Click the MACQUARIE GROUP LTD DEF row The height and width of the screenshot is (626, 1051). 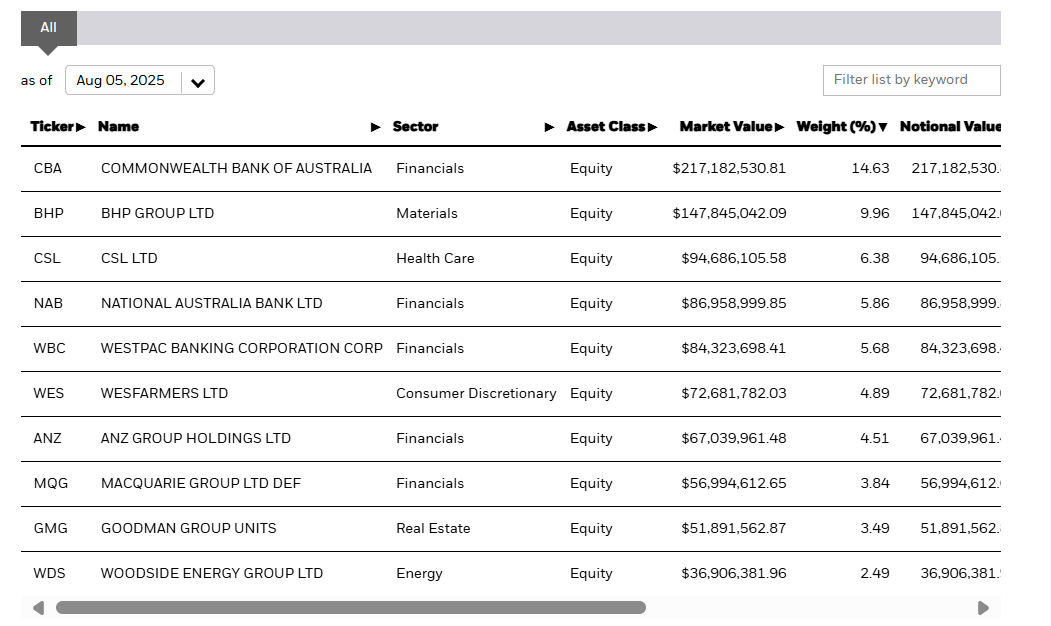[x=200, y=484]
